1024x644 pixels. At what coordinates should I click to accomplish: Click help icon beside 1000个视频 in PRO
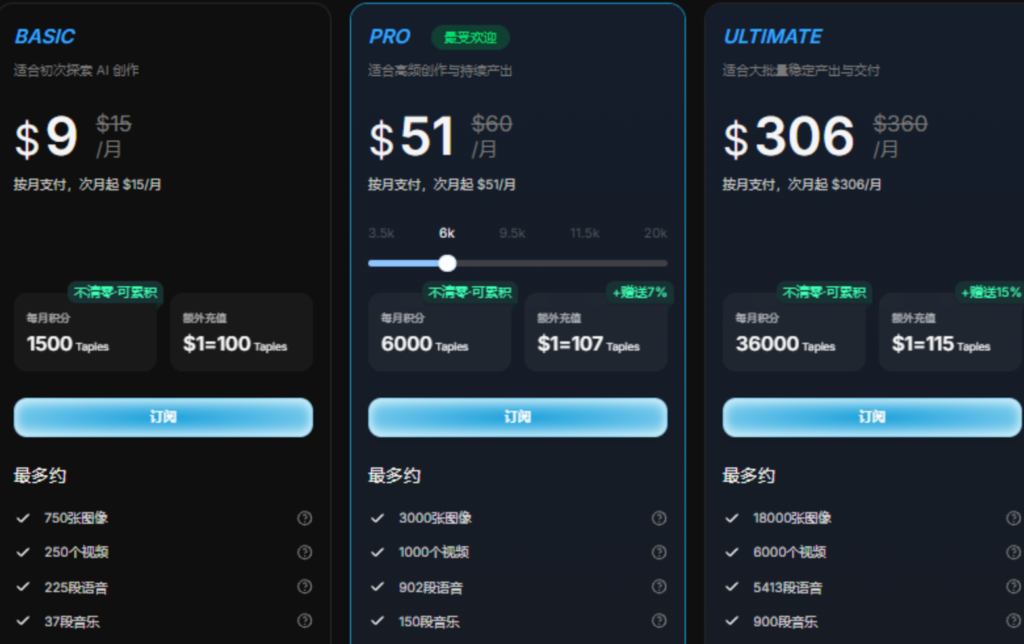tap(659, 552)
